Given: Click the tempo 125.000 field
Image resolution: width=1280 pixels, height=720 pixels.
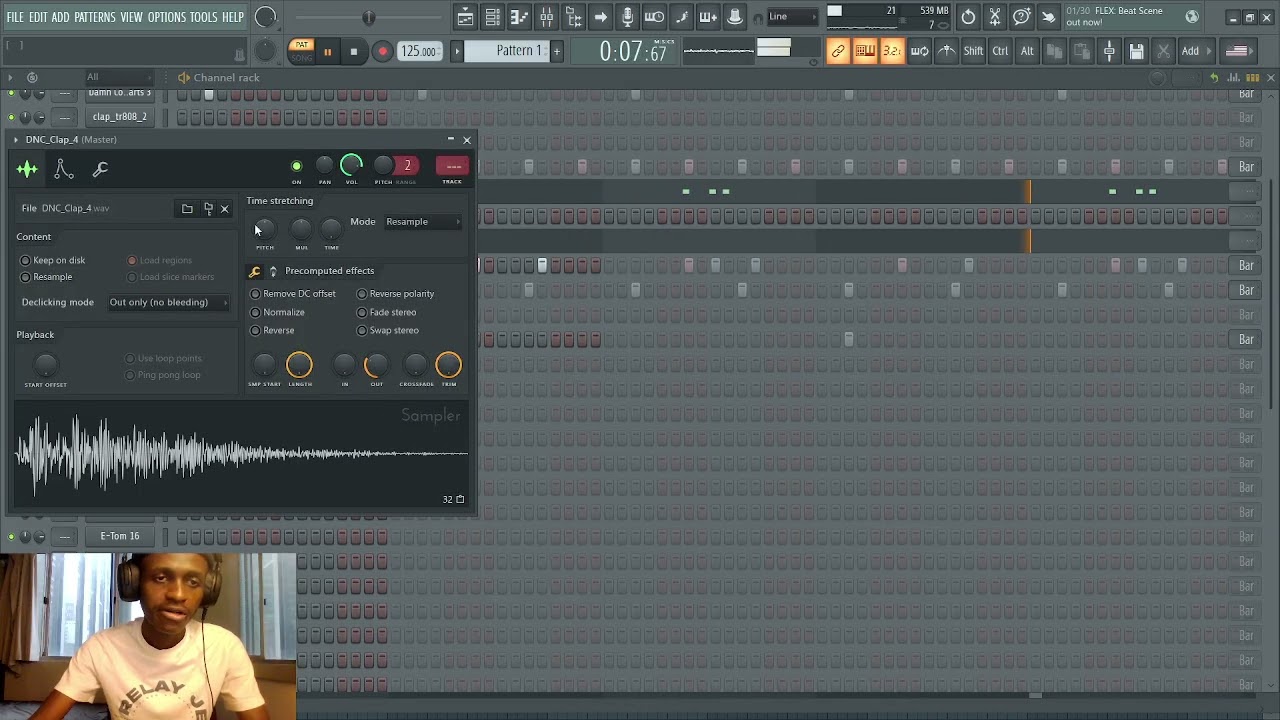Looking at the screenshot, I should [x=419, y=51].
